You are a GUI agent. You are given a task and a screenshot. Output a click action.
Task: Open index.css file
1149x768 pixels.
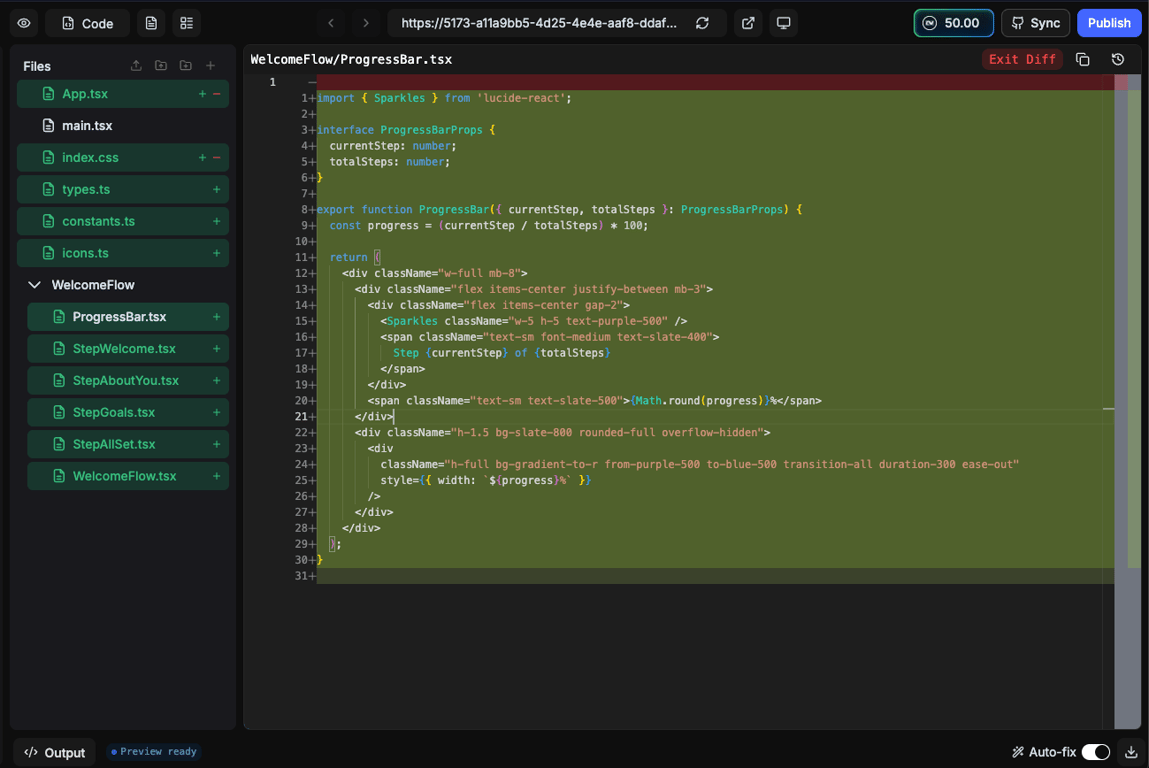pos(122,158)
